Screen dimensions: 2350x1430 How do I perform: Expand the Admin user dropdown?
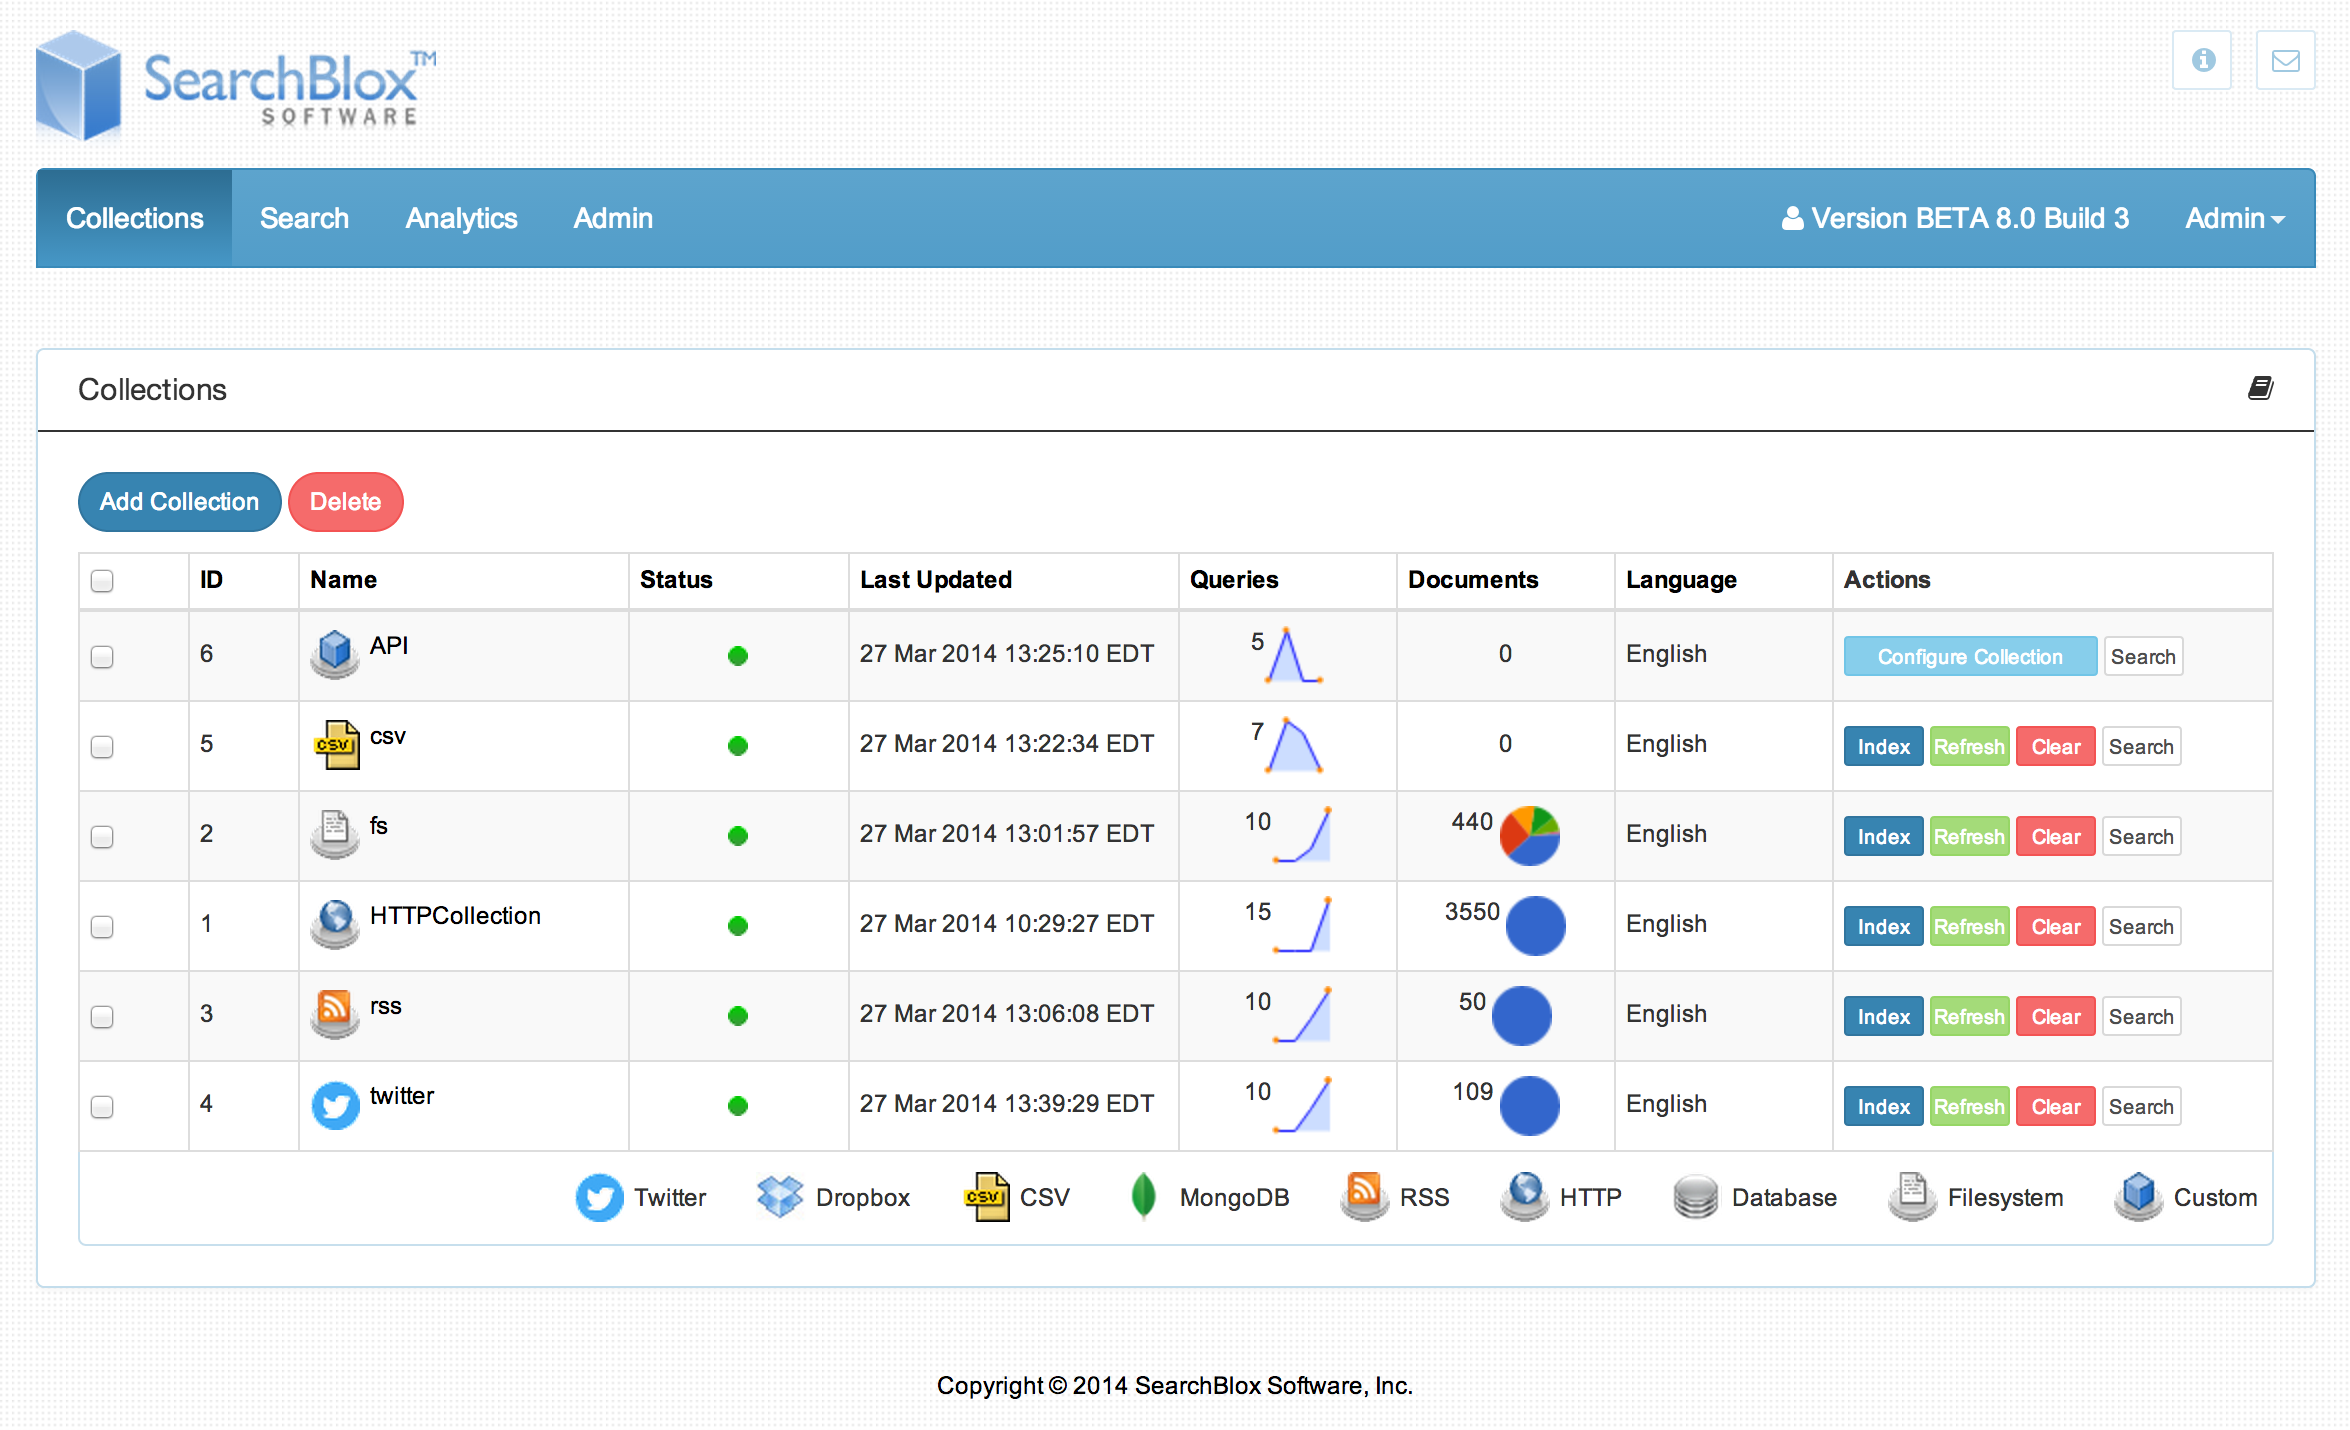2234,219
